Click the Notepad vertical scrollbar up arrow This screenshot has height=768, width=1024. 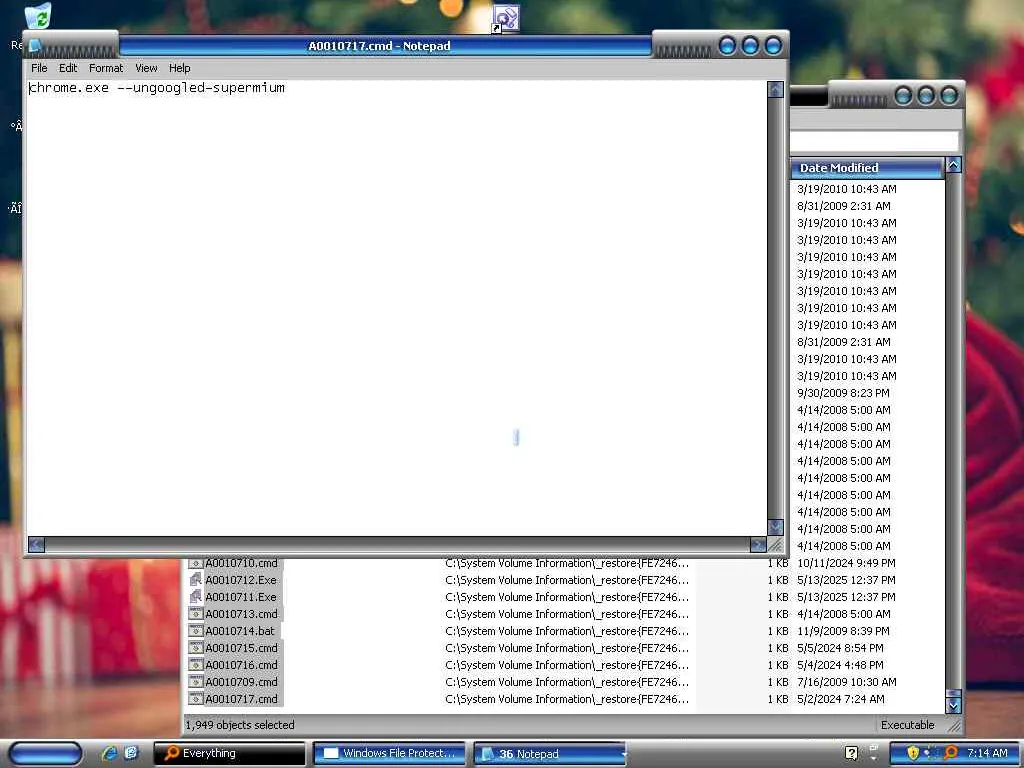click(775, 89)
